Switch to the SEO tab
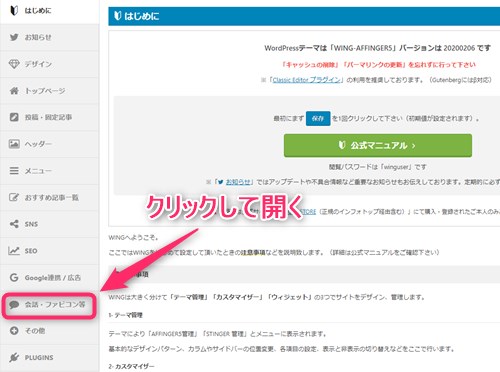Image resolution: width=500 pixels, height=372 pixels. pyautogui.click(x=49, y=250)
